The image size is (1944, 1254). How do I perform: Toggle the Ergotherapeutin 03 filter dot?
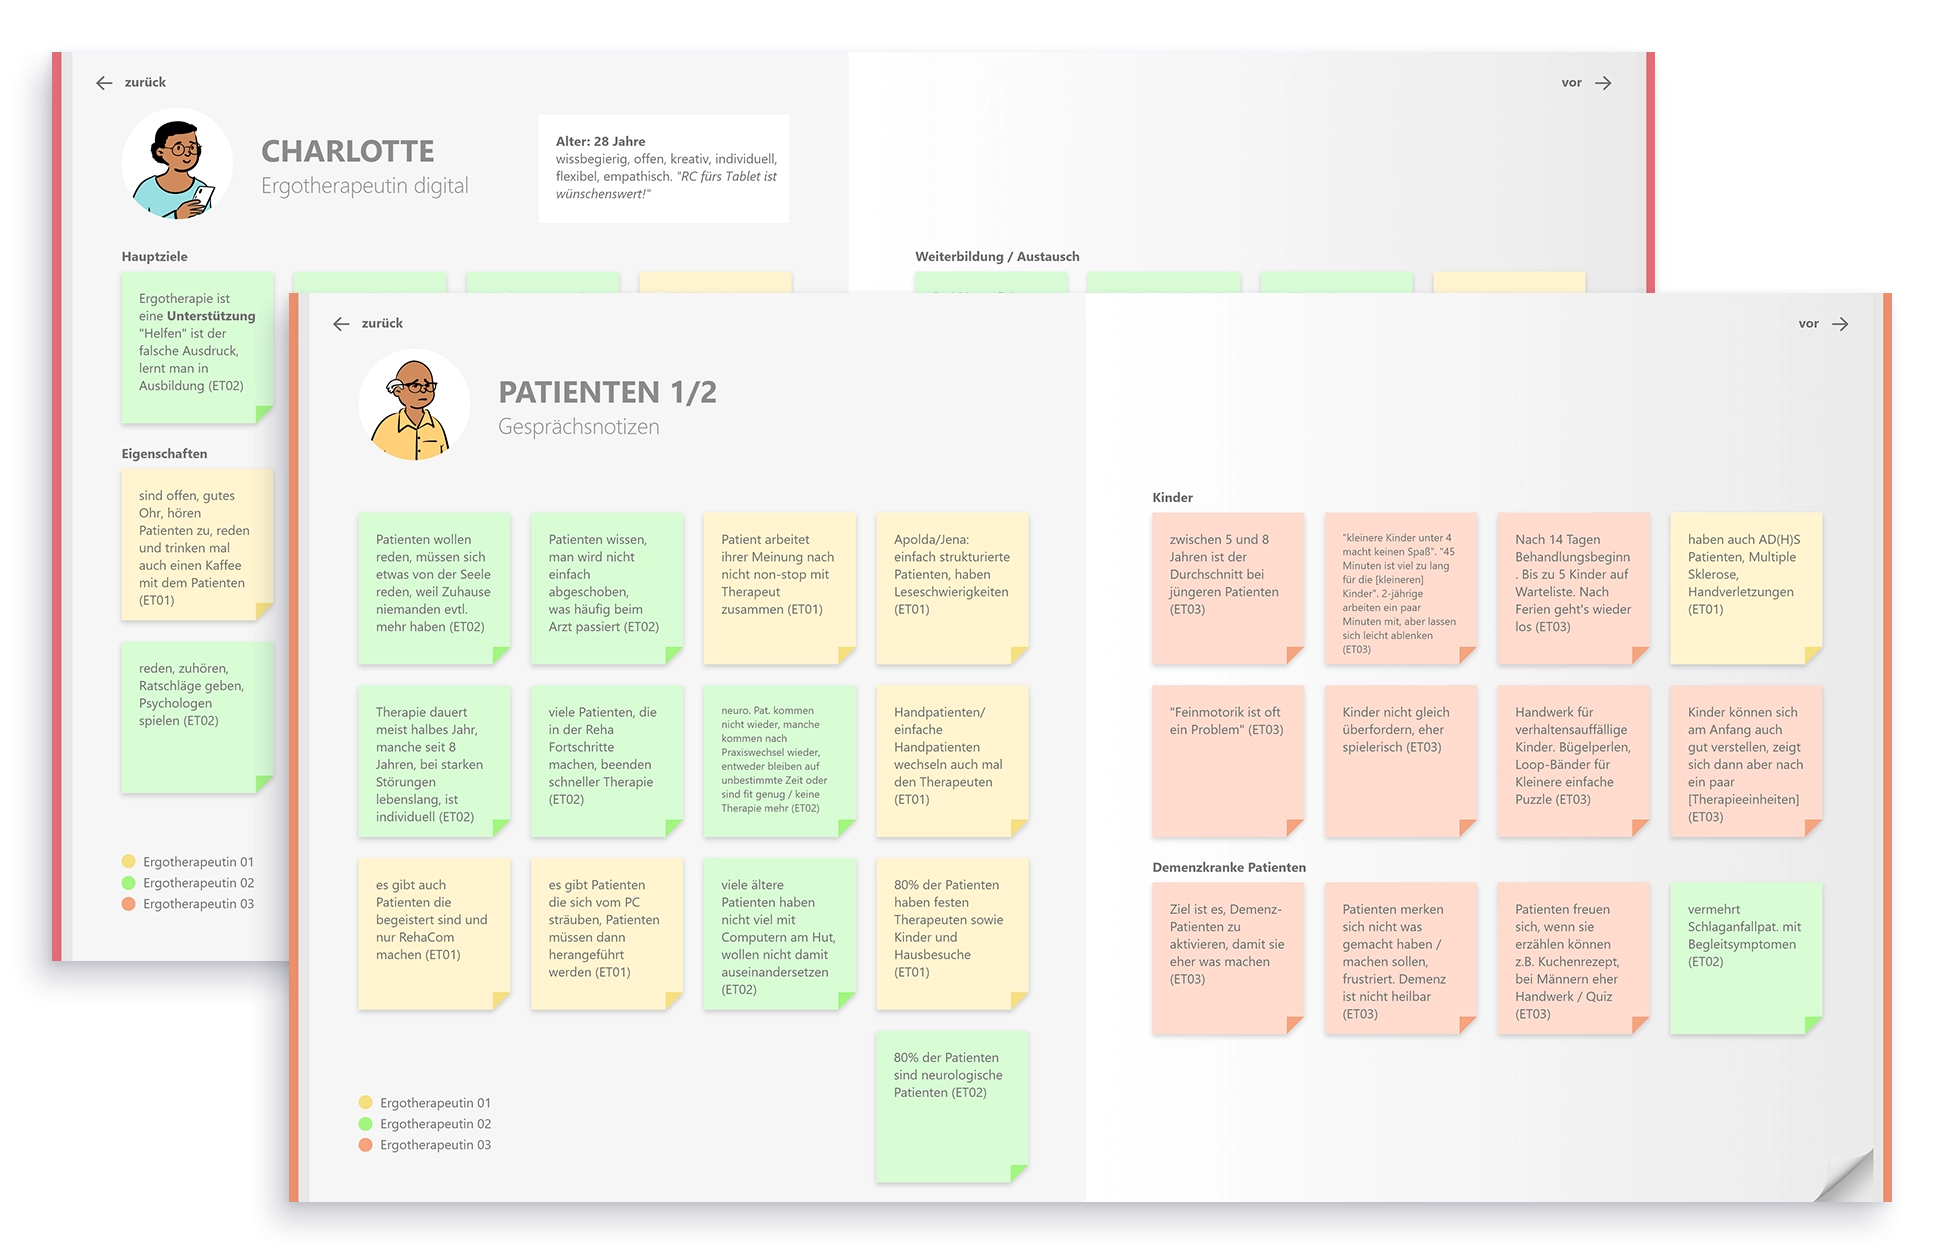tap(364, 1144)
